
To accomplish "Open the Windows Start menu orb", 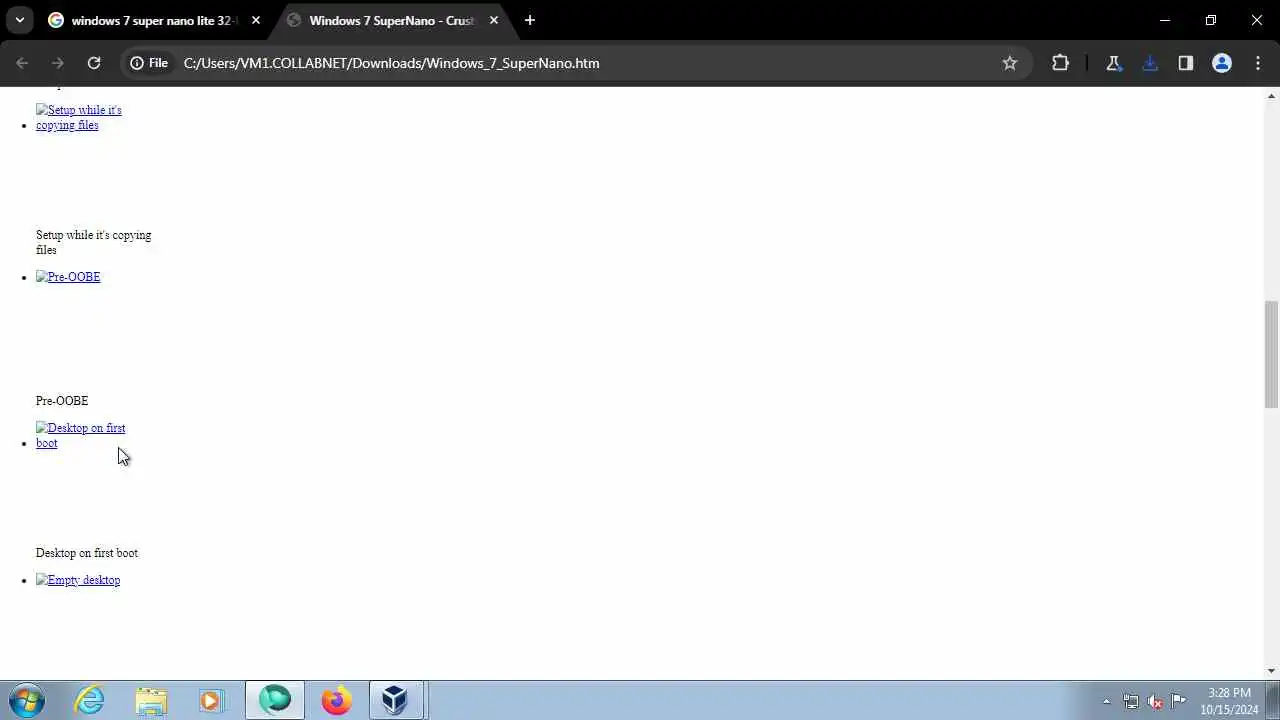I will coord(27,700).
